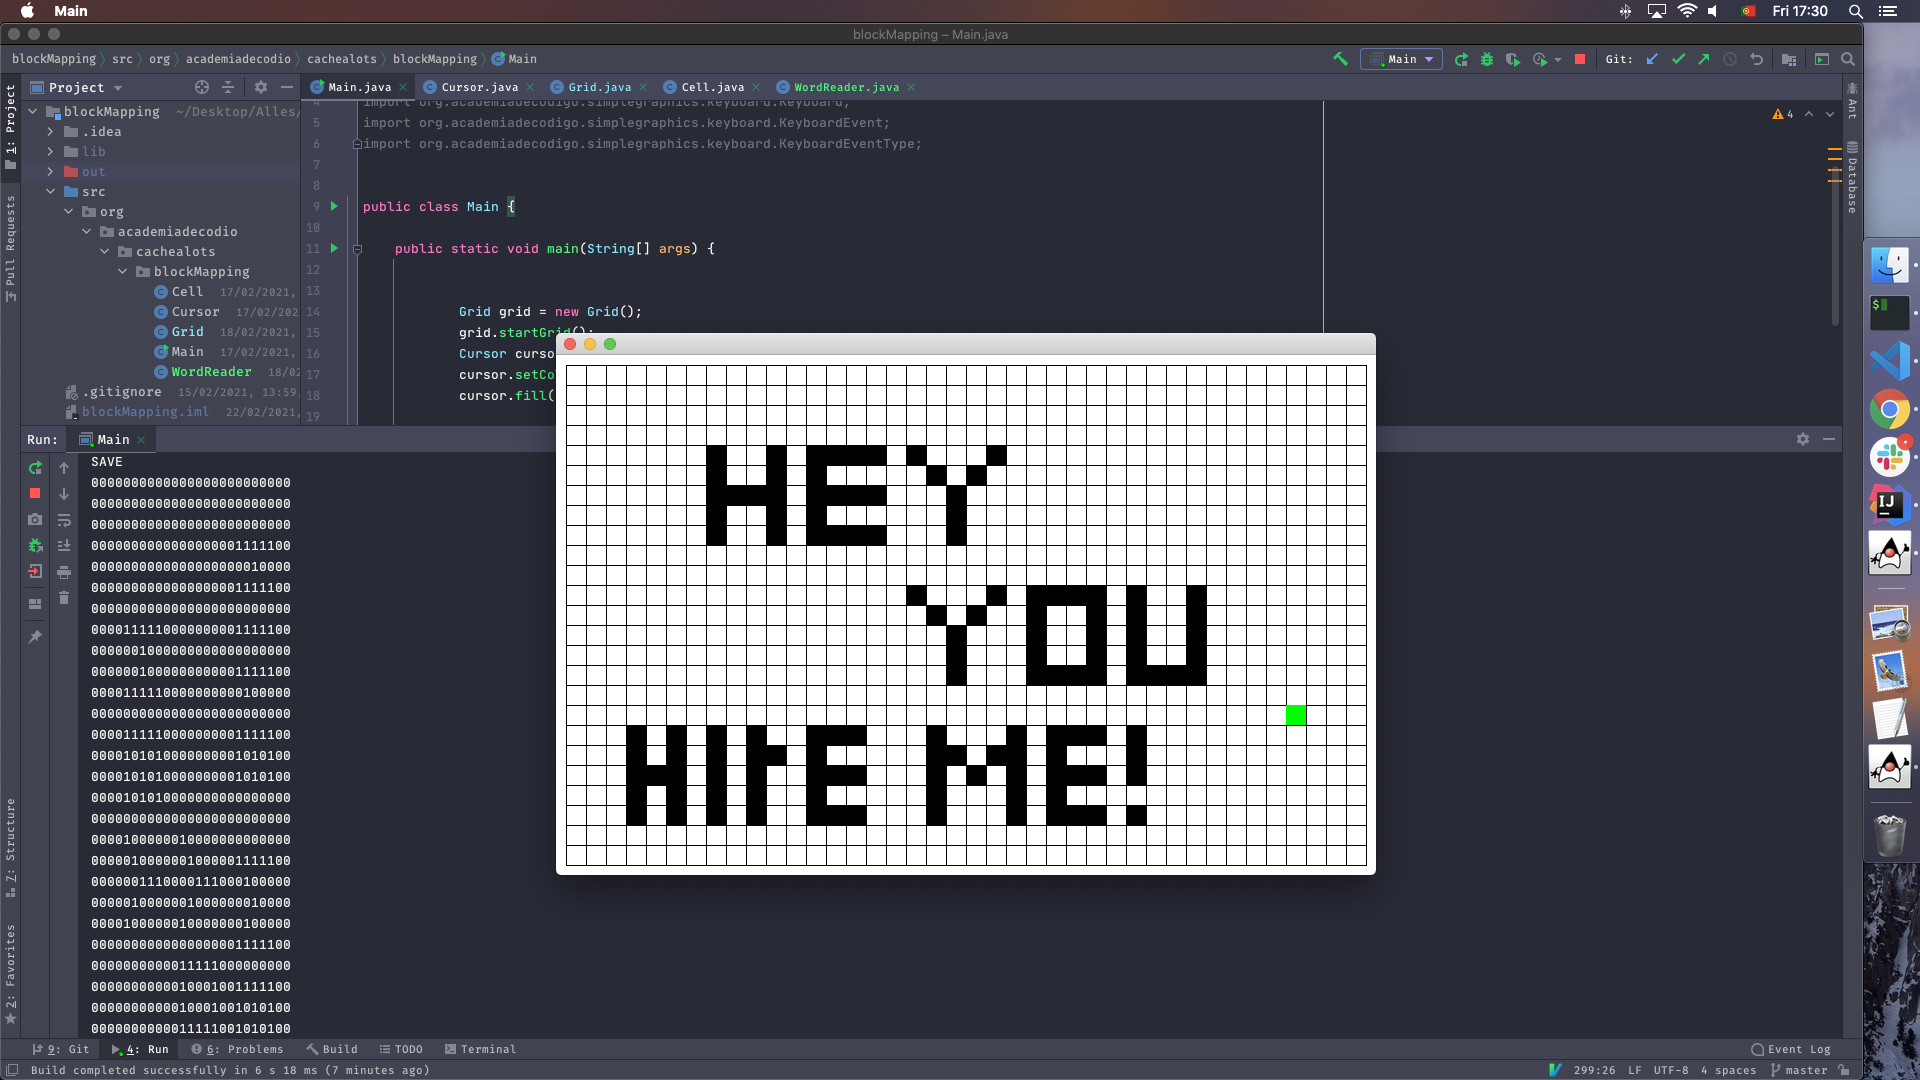Pin the Run tool window tab
Image resolution: width=1920 pixels, height=1080 pixels.
pos(35,636)
